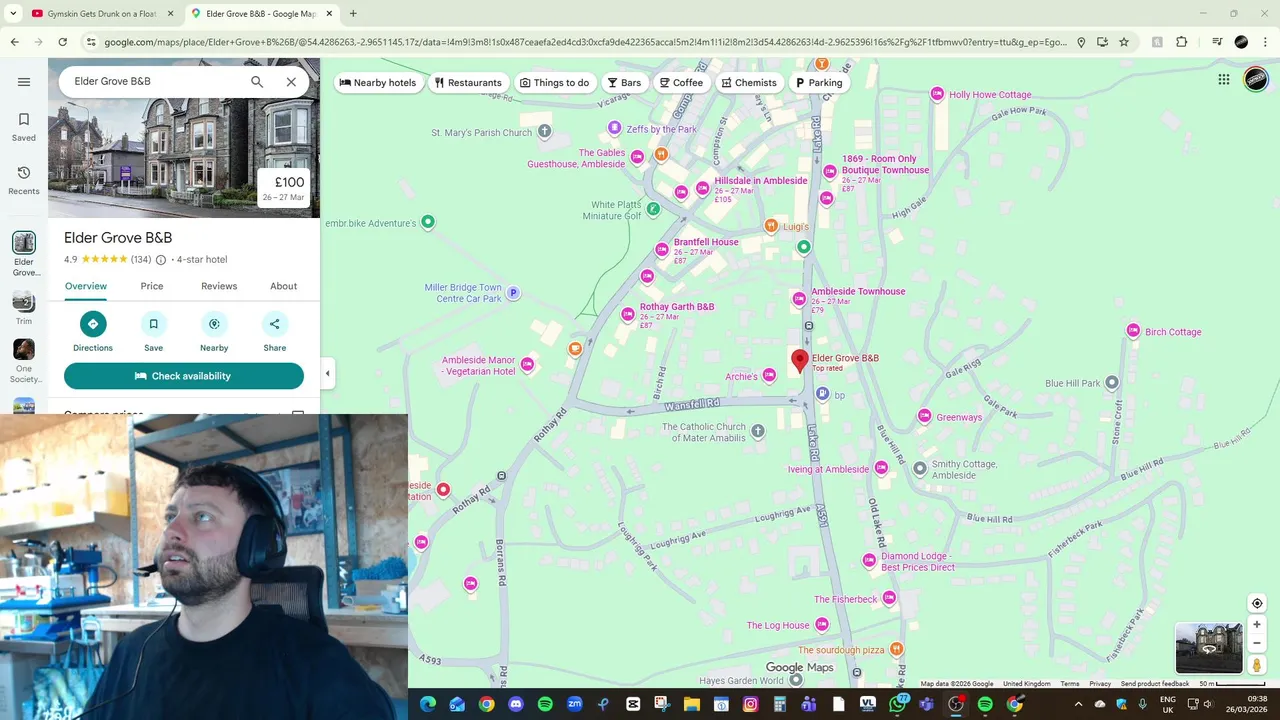Screen dimensions: 1280x720
Task: Open Saved places in sidebar
Action: (24, 127)
